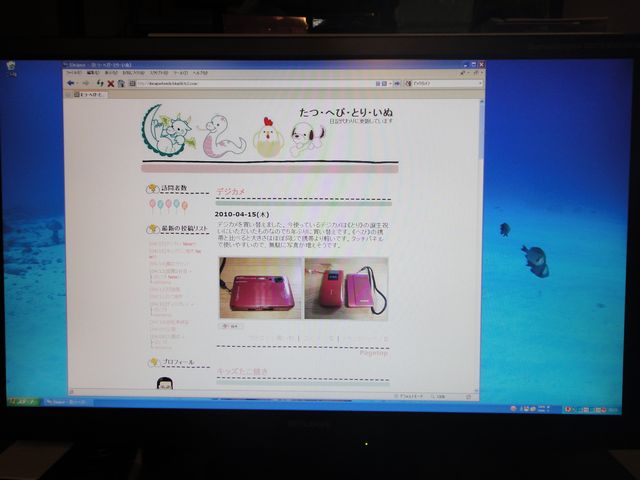The image size is (640, 480).
Task: Click the Pagetop link below the post
Action: (x=373, y=353)
